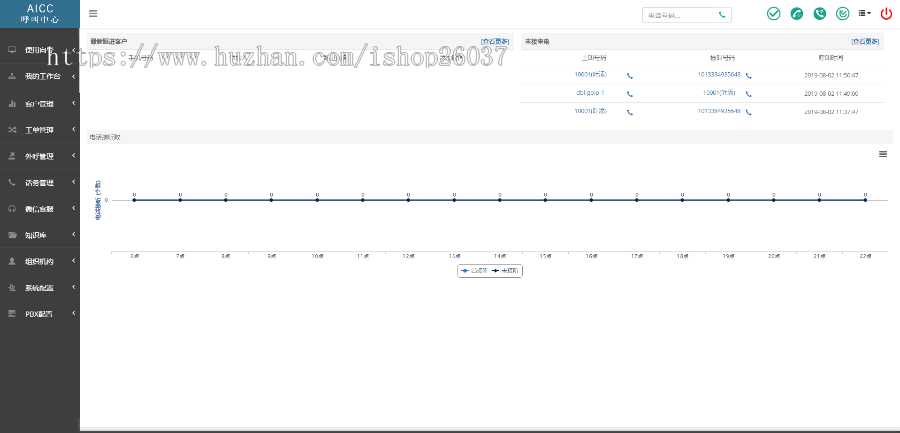Click the 最新跟进客户 panel title
The width and height of the screenshot is (900, 433).
pyautogui.click(x=109, y=42)
